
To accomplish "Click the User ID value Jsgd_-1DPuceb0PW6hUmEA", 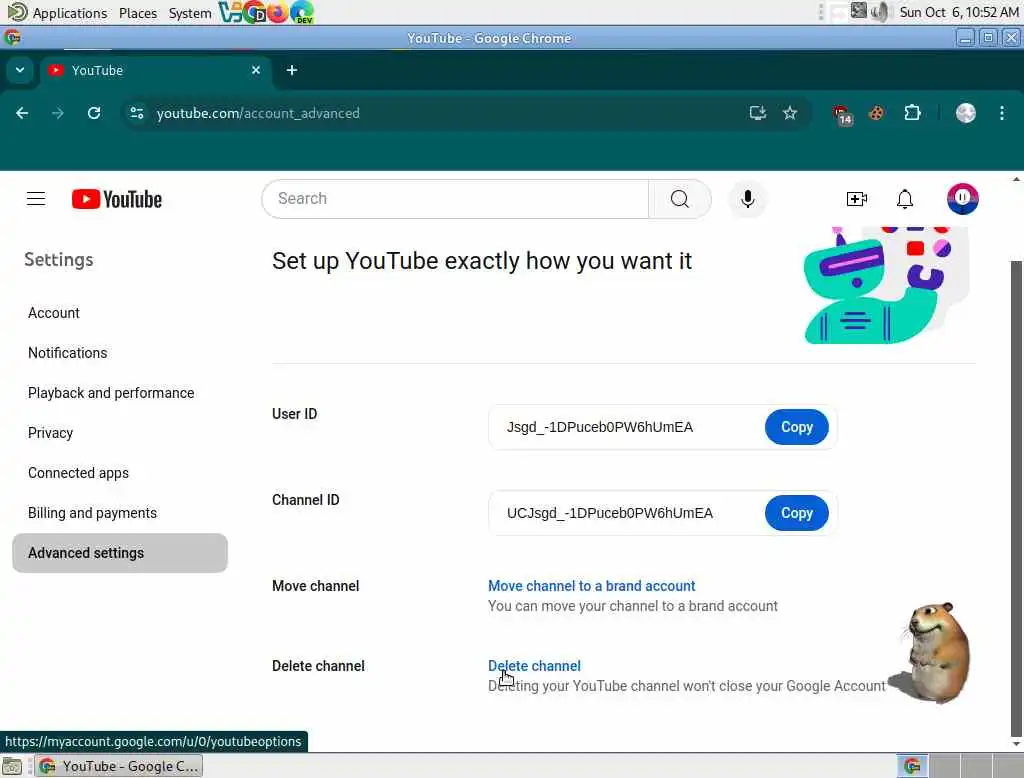I will point(600,427).
